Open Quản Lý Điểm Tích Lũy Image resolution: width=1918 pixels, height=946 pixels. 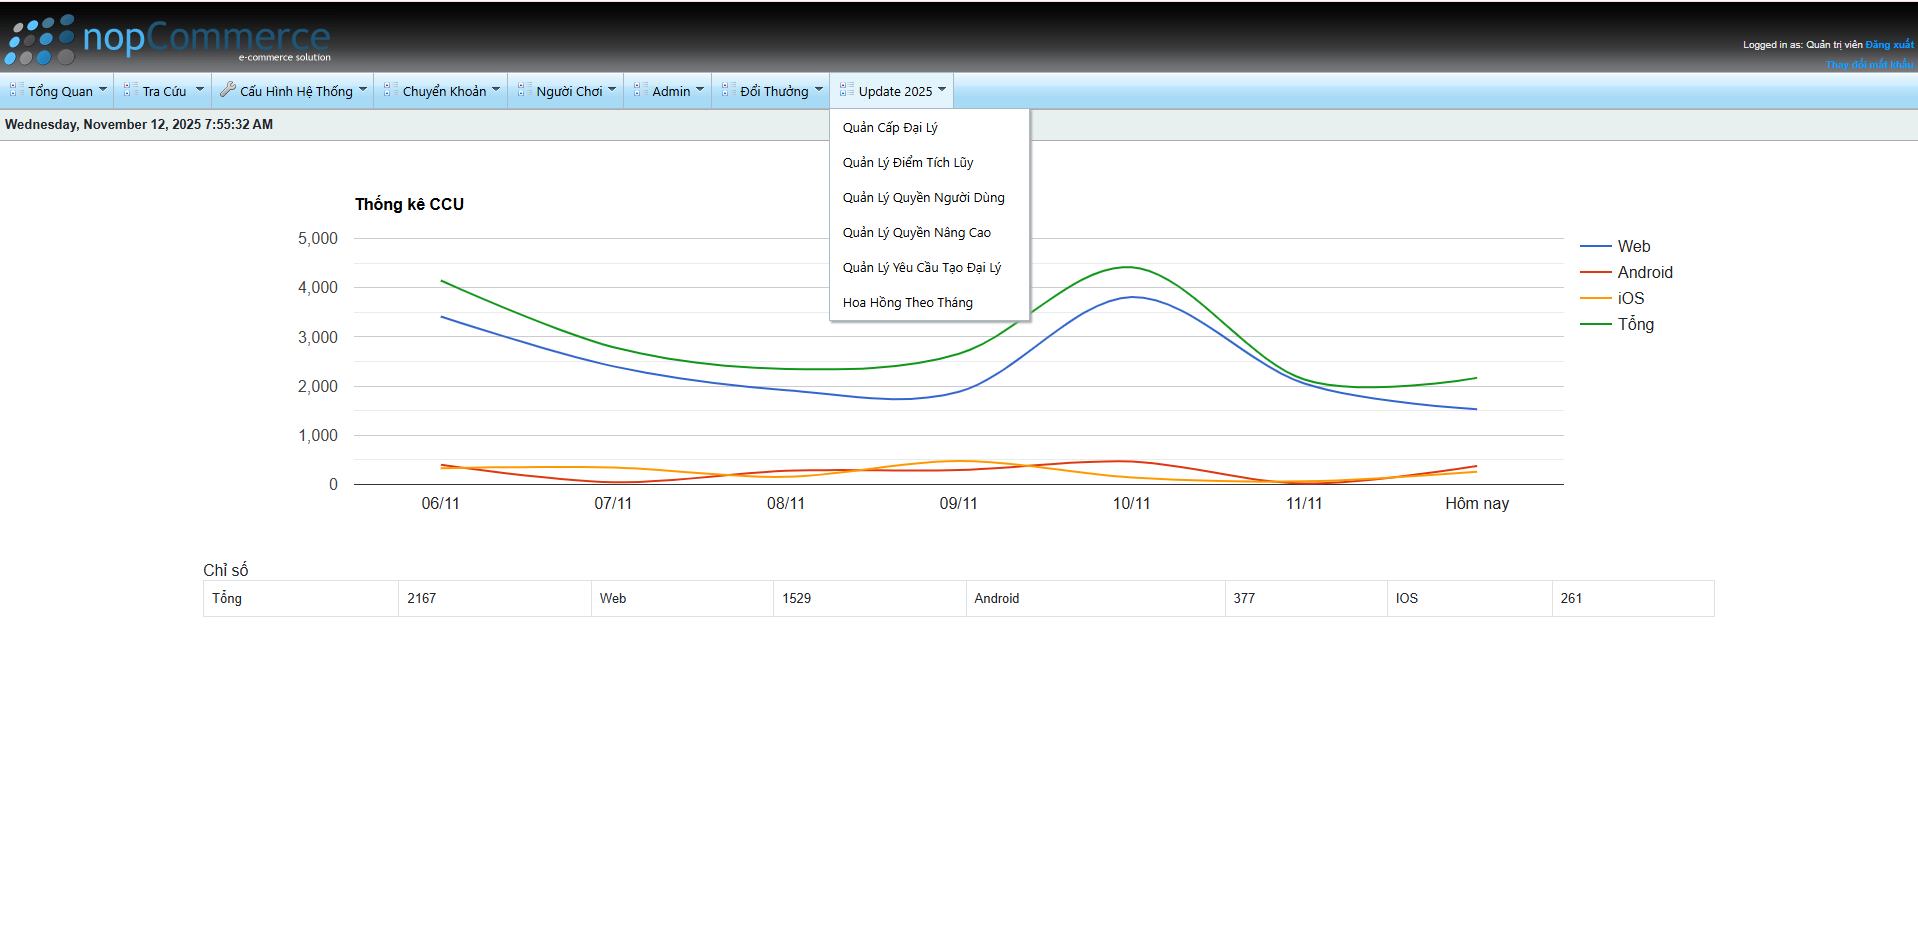pyautogui.click(x=907, y=163)
